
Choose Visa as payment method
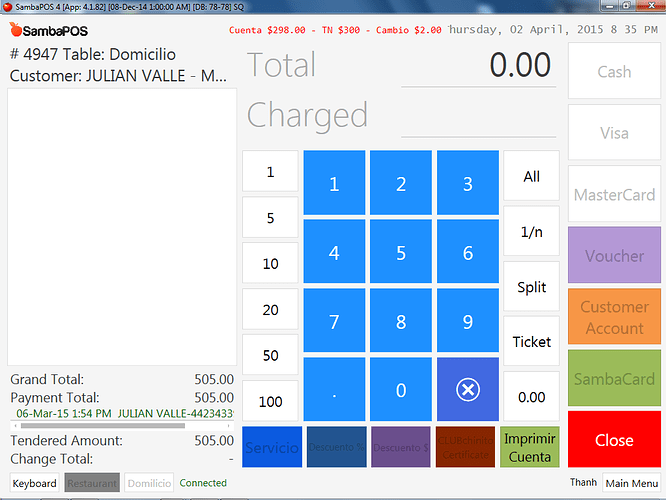(x=614, y=133)
